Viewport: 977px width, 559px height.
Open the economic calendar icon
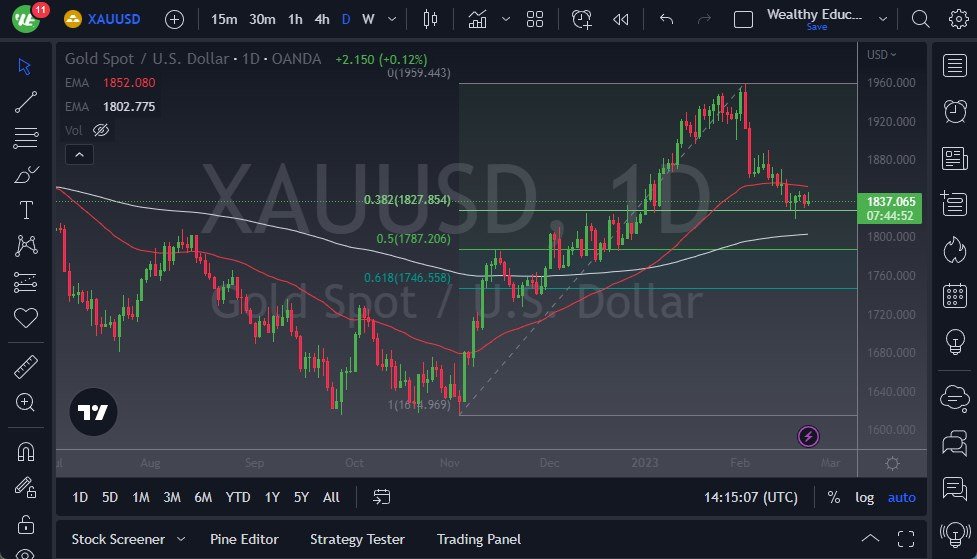click(x=955, y=295)
